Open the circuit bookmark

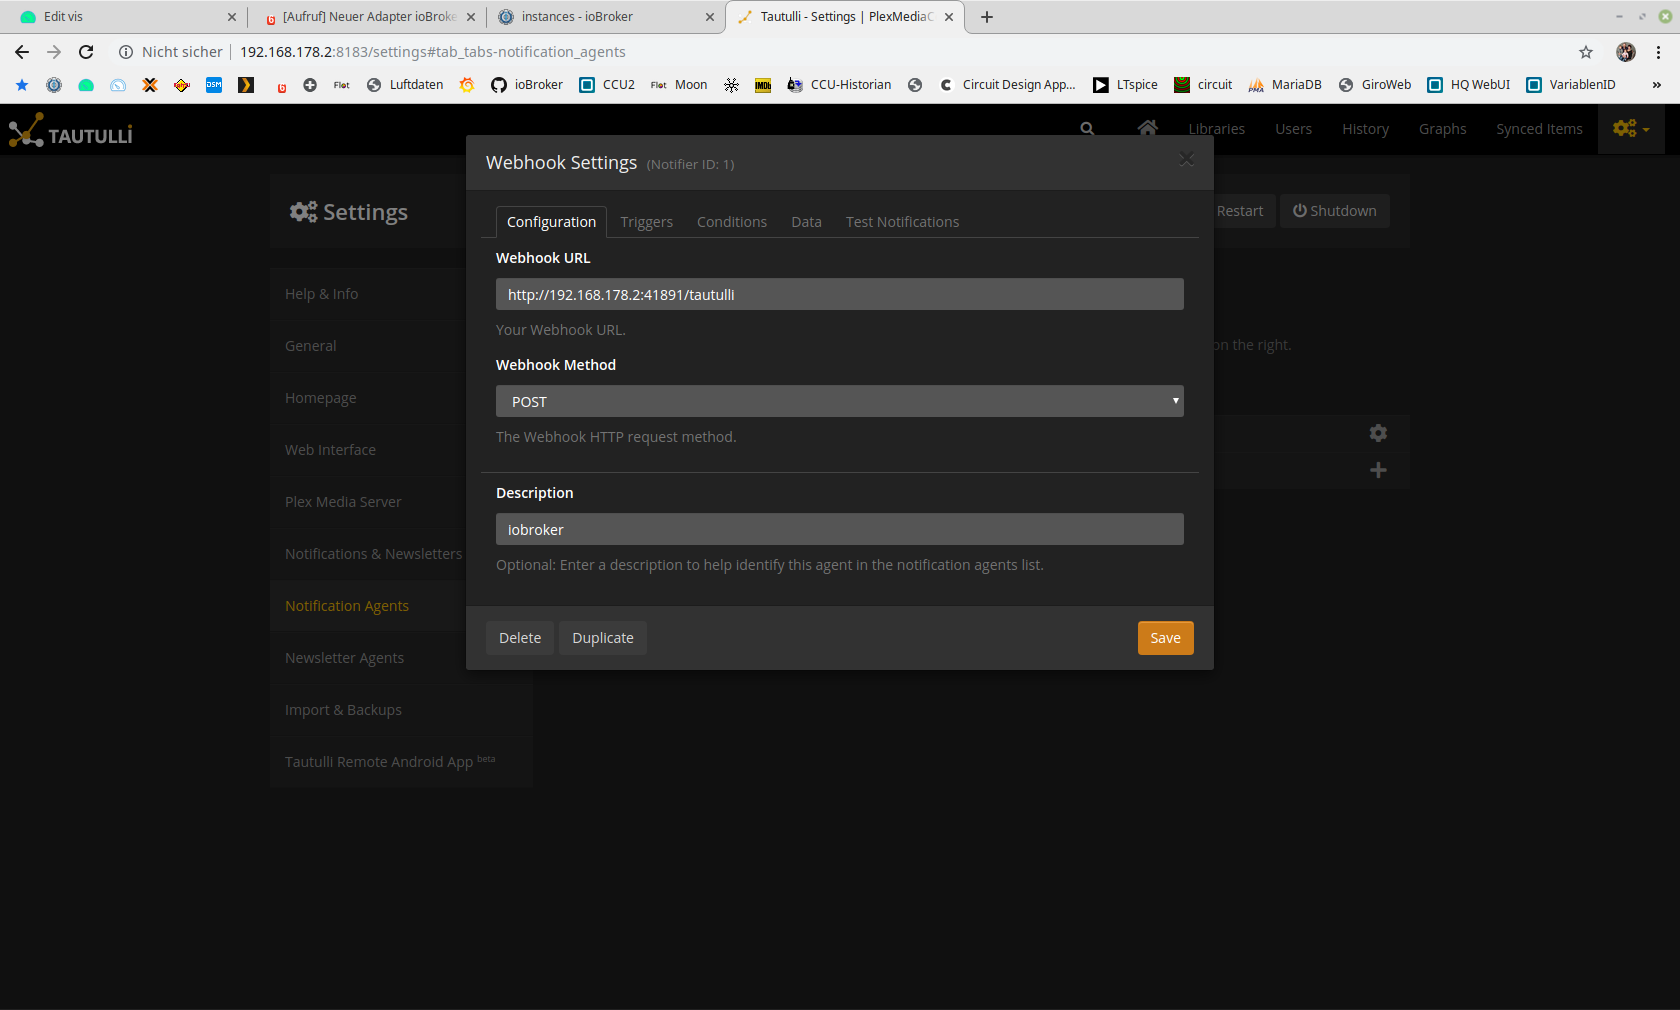1203,85
